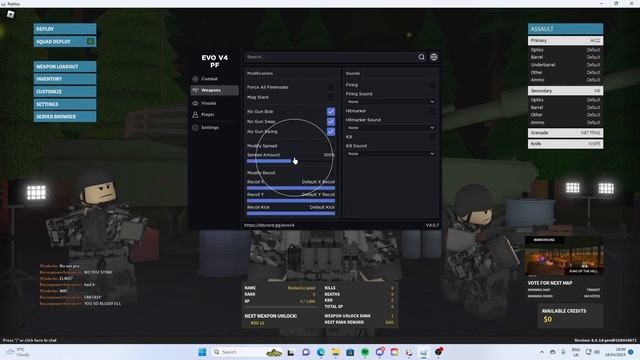Adjust the Recoil Y slider
This screenshot has height=360, width=640.
pos(291,200)
